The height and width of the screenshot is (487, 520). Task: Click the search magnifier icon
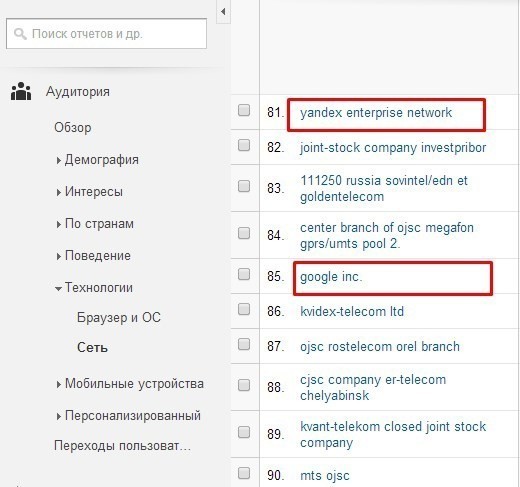click(20, 34)
